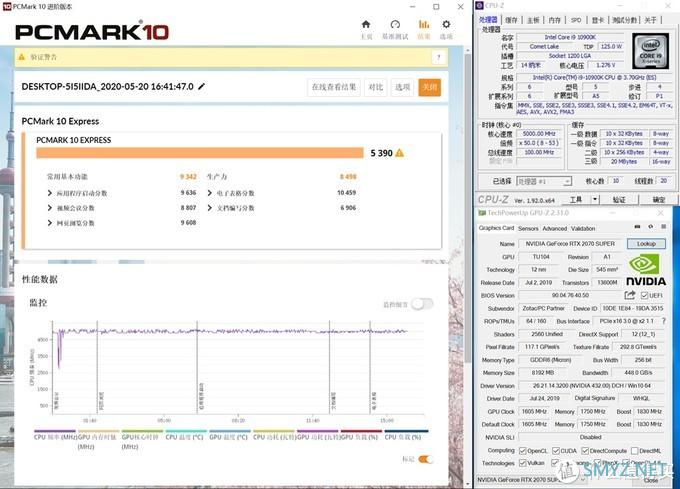Click the 在线查看结果 (view online) button
The width and height of the screenshot is (680, 489).
pos(334,87)
